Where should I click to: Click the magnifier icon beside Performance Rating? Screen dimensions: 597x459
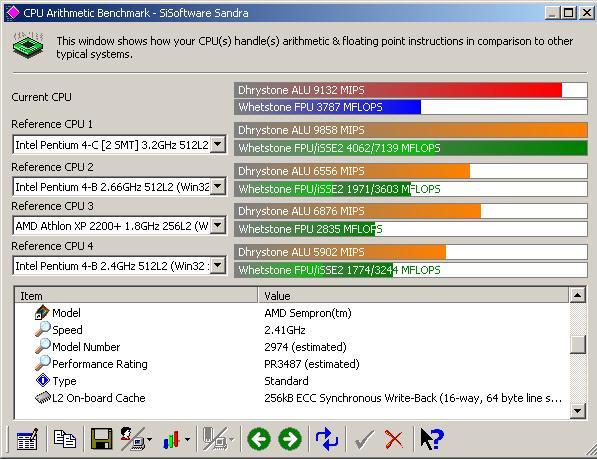43,363
